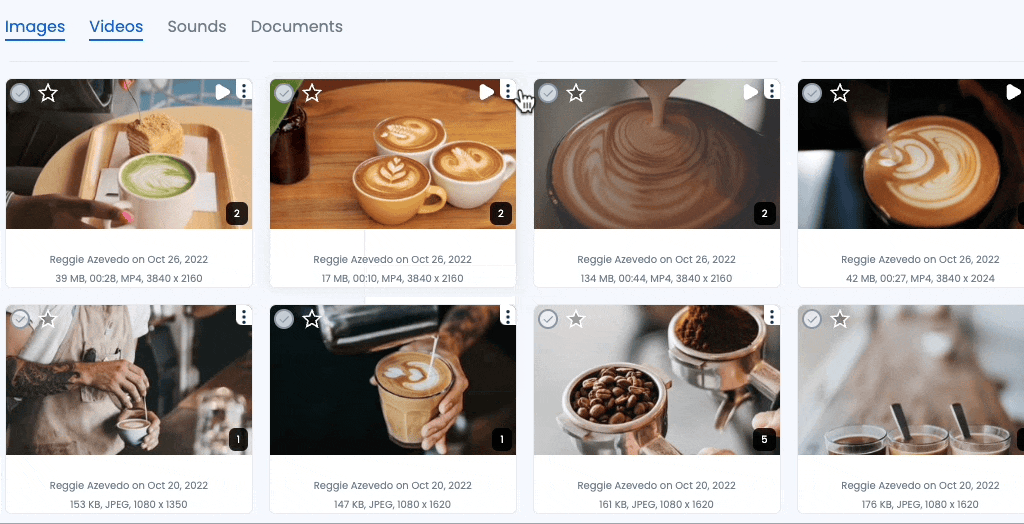The image size is (1024, 524).
Task: Play the 17 MB three lattes video
Action: (487, 92)
